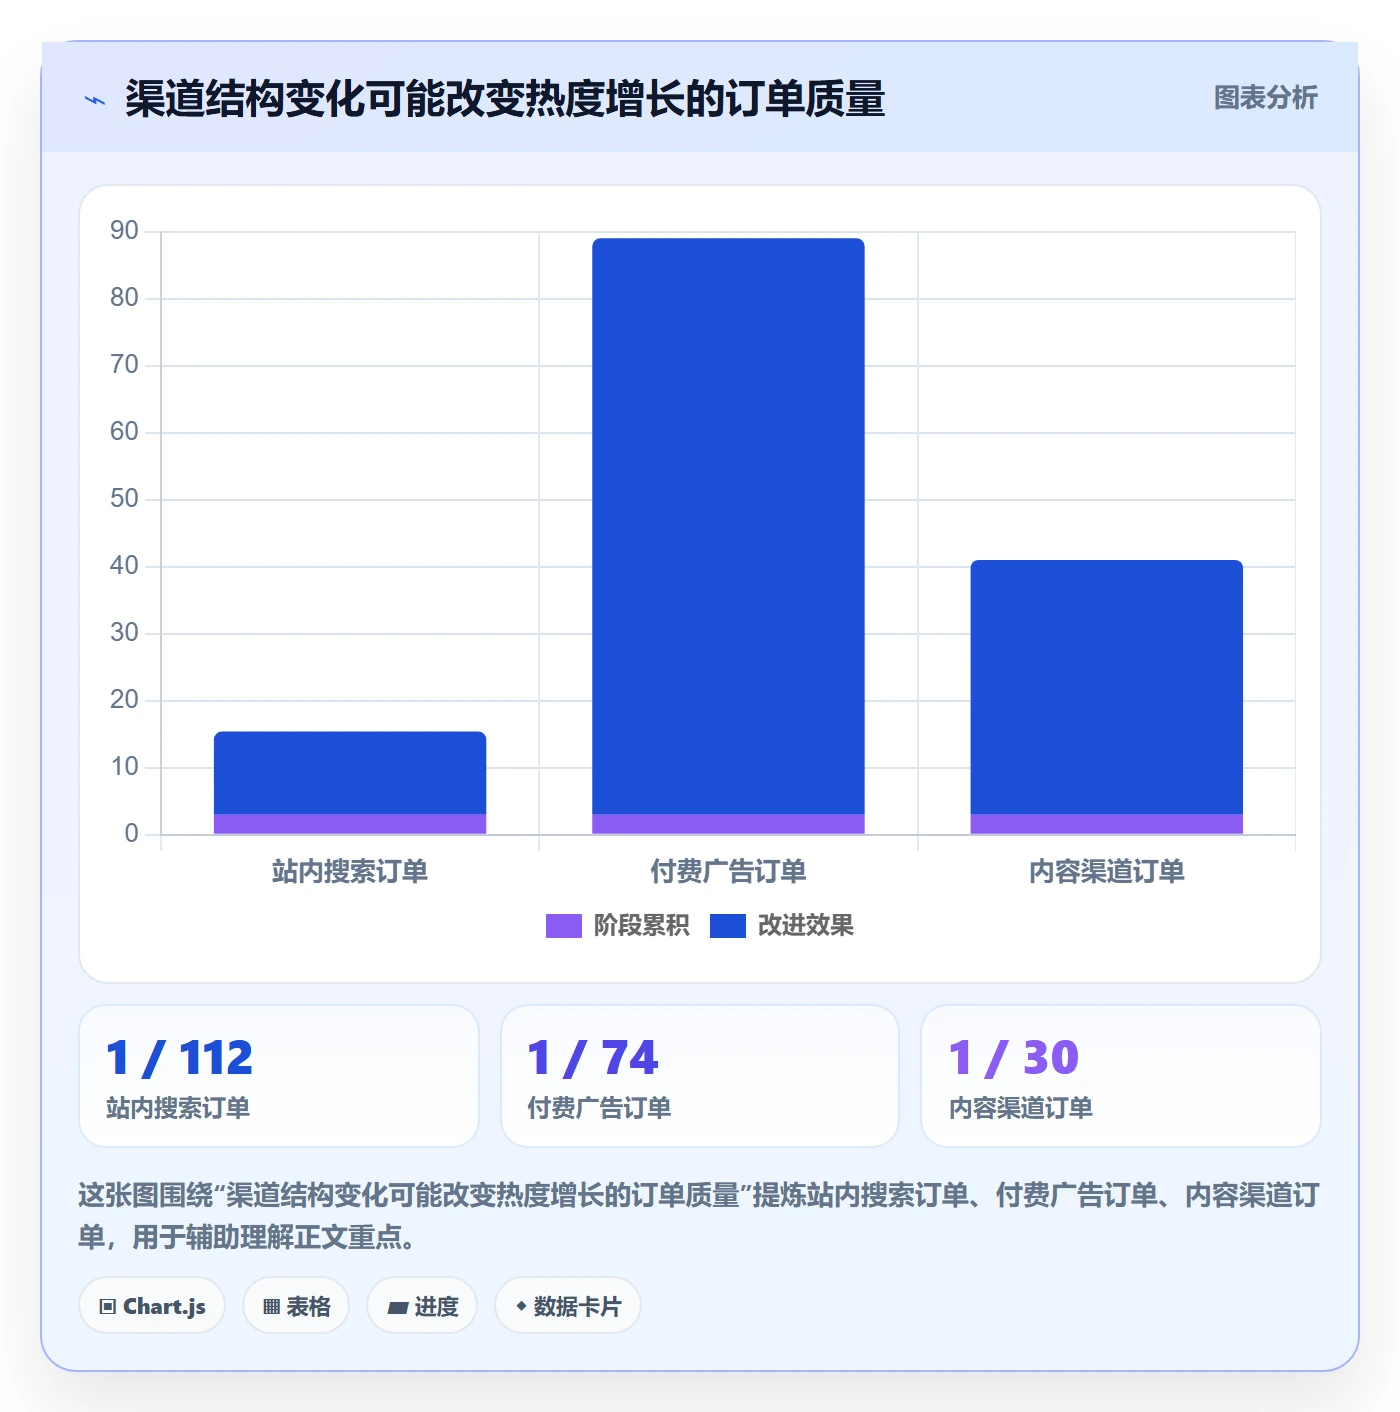This screenshot has height=1412, width=1400.
Task: Toggle 阶段累积 legend purple swatch
Action: point(563,926)
